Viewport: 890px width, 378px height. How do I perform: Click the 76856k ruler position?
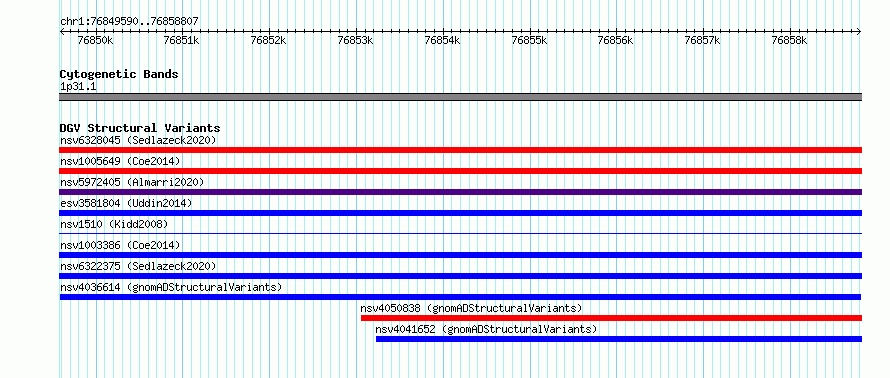point(616,40)
